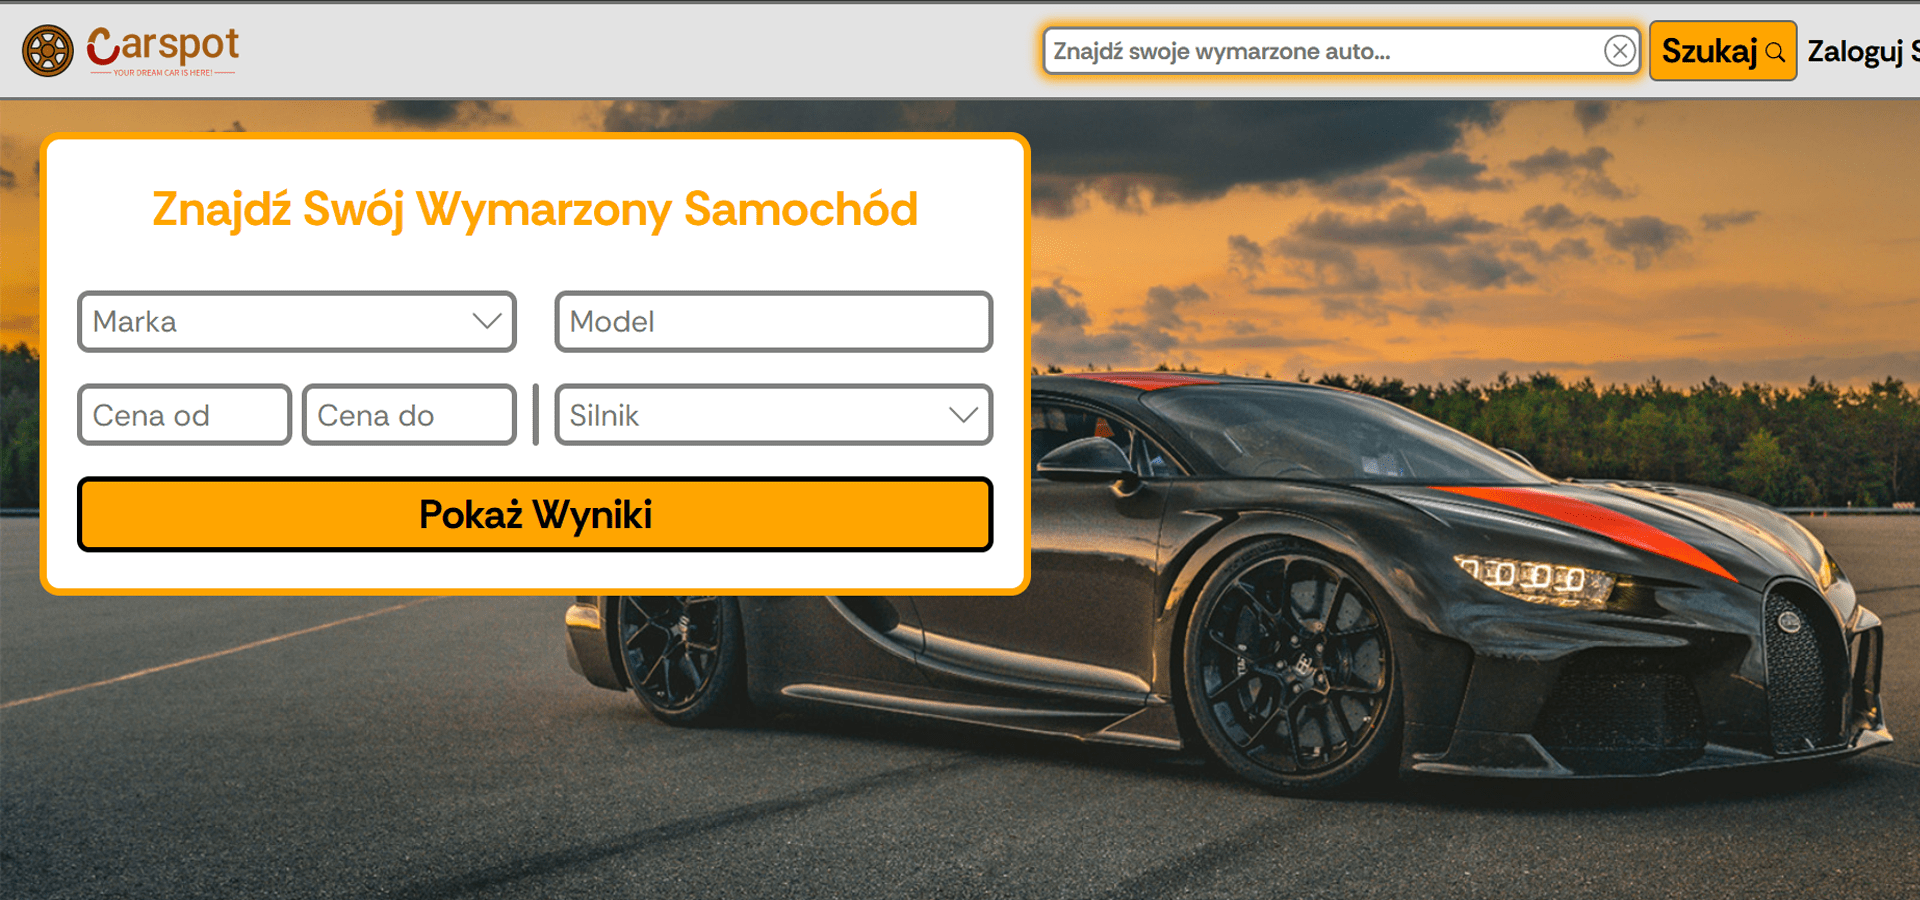The height and width of the screenshot is (900, 1920).
Task: Click the Szukaj button label
Action: (1709, 51)
